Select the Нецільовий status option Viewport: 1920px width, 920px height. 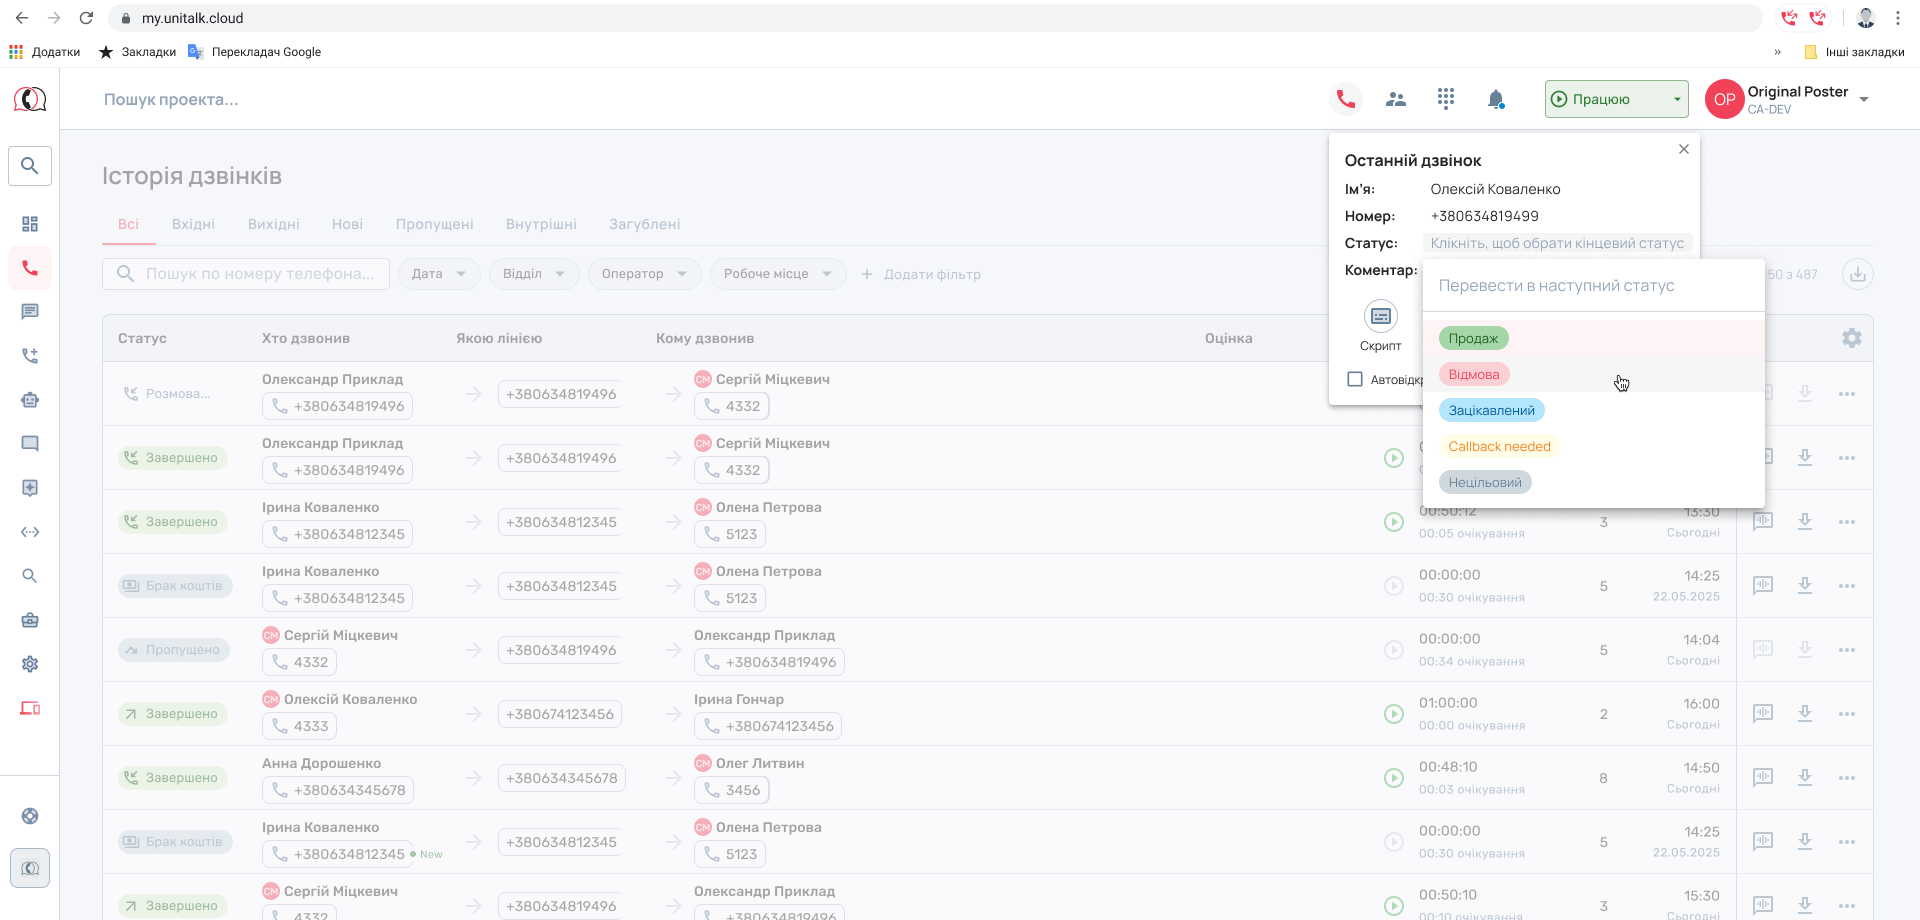(1485, 482)
